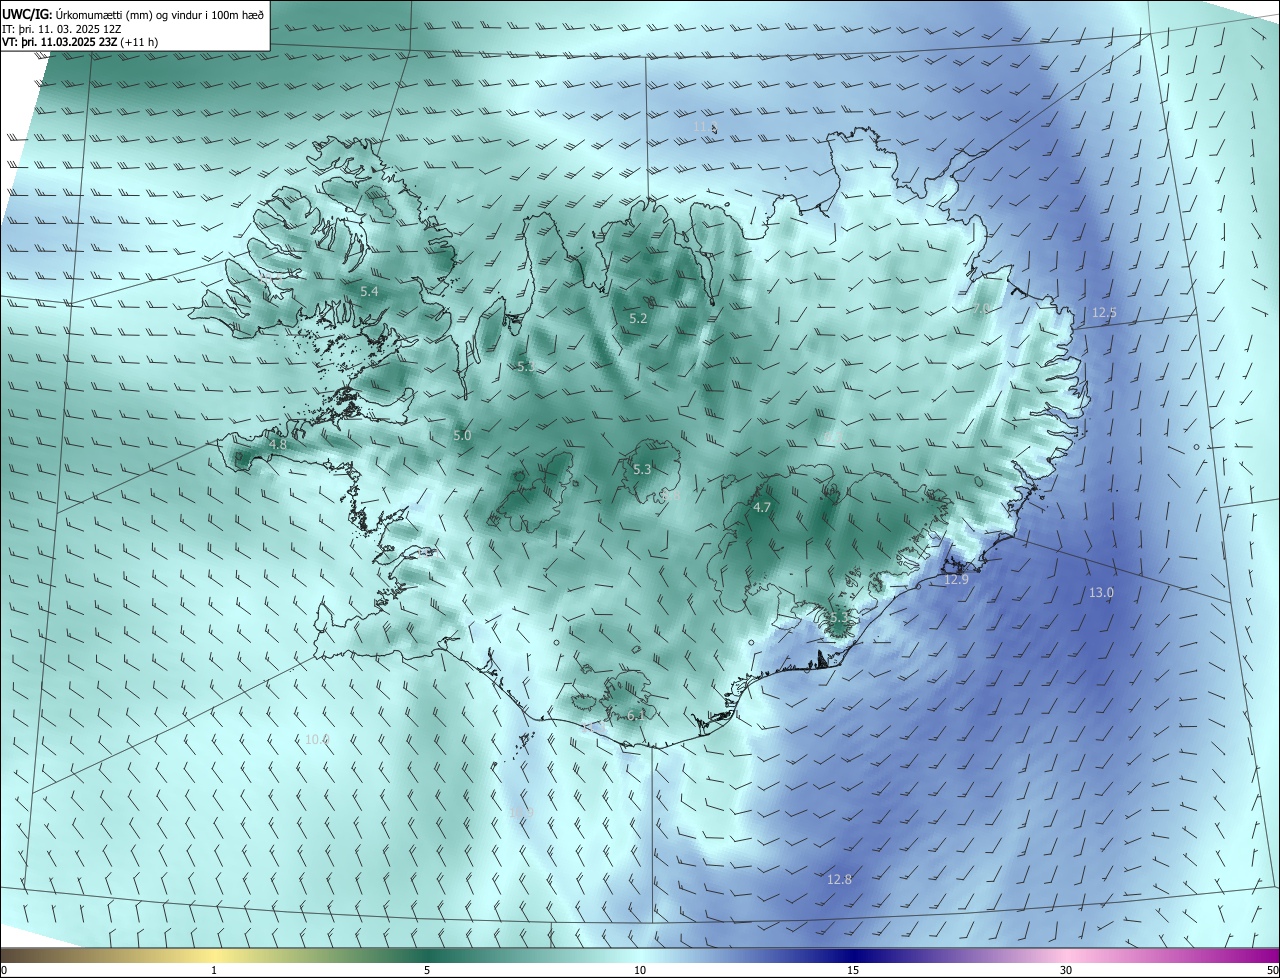Click the faint 10.0 value label in the southwest sea
The width and height of the screenshot is (1280, 978).
317,739
